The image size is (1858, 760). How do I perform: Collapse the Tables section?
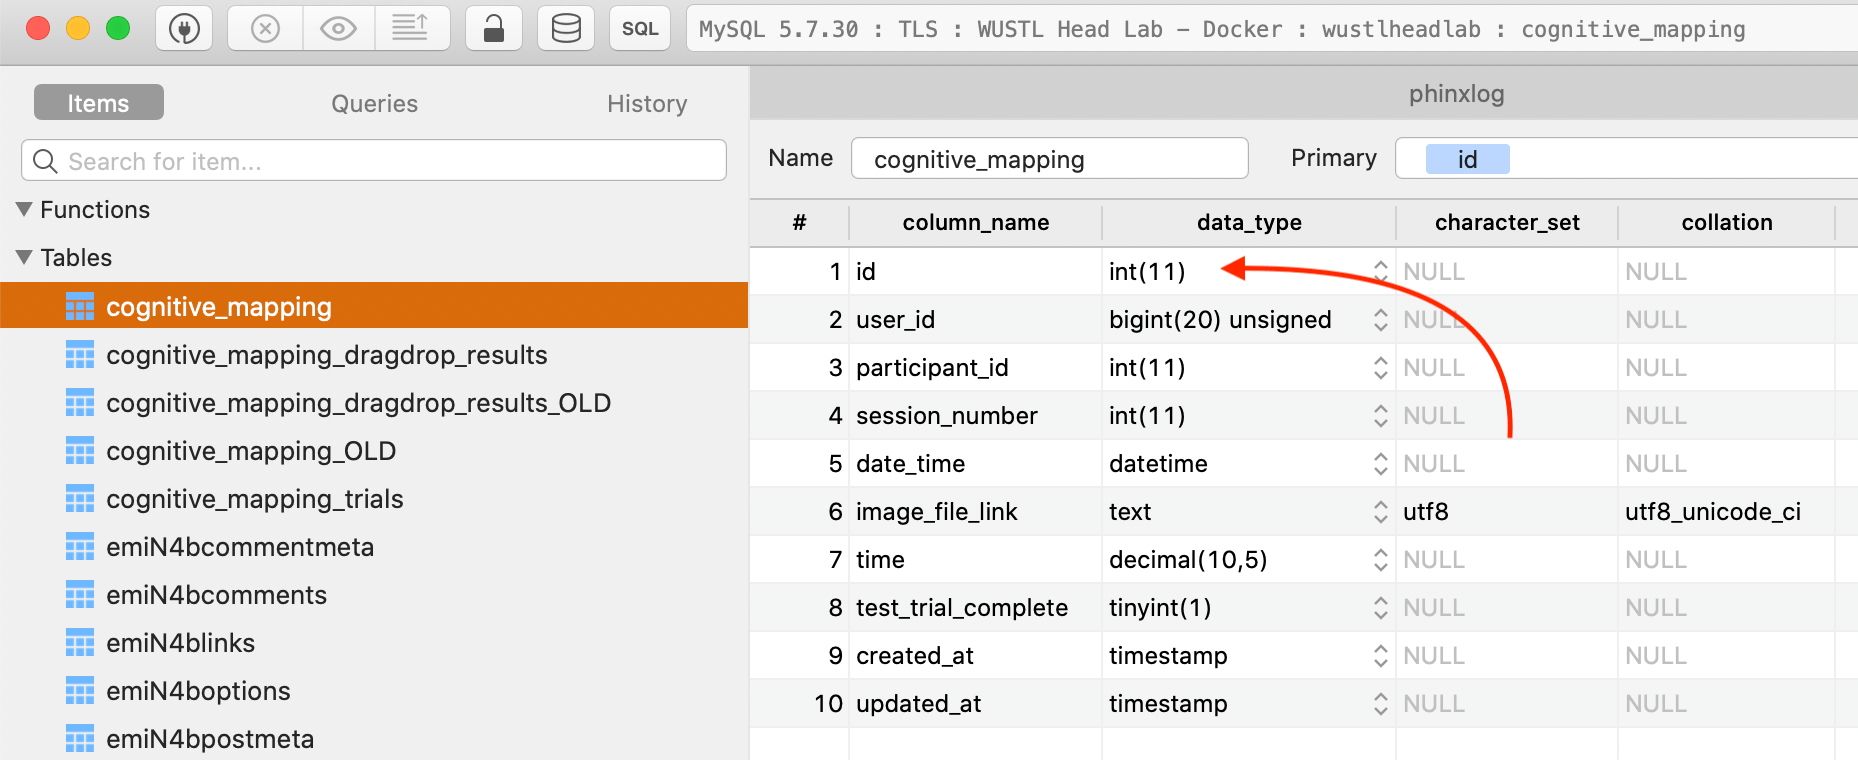[25, 258]
